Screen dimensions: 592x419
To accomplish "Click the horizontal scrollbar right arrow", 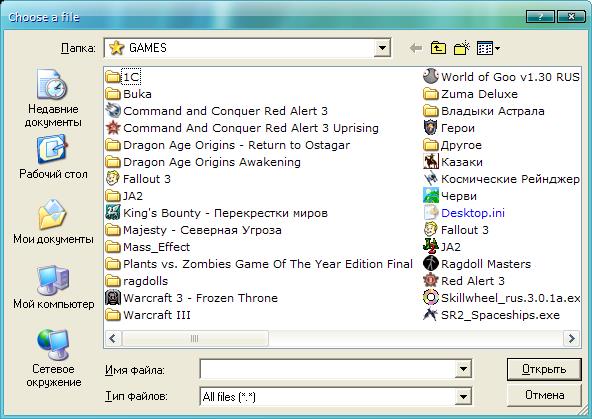I will click(571, 338).
